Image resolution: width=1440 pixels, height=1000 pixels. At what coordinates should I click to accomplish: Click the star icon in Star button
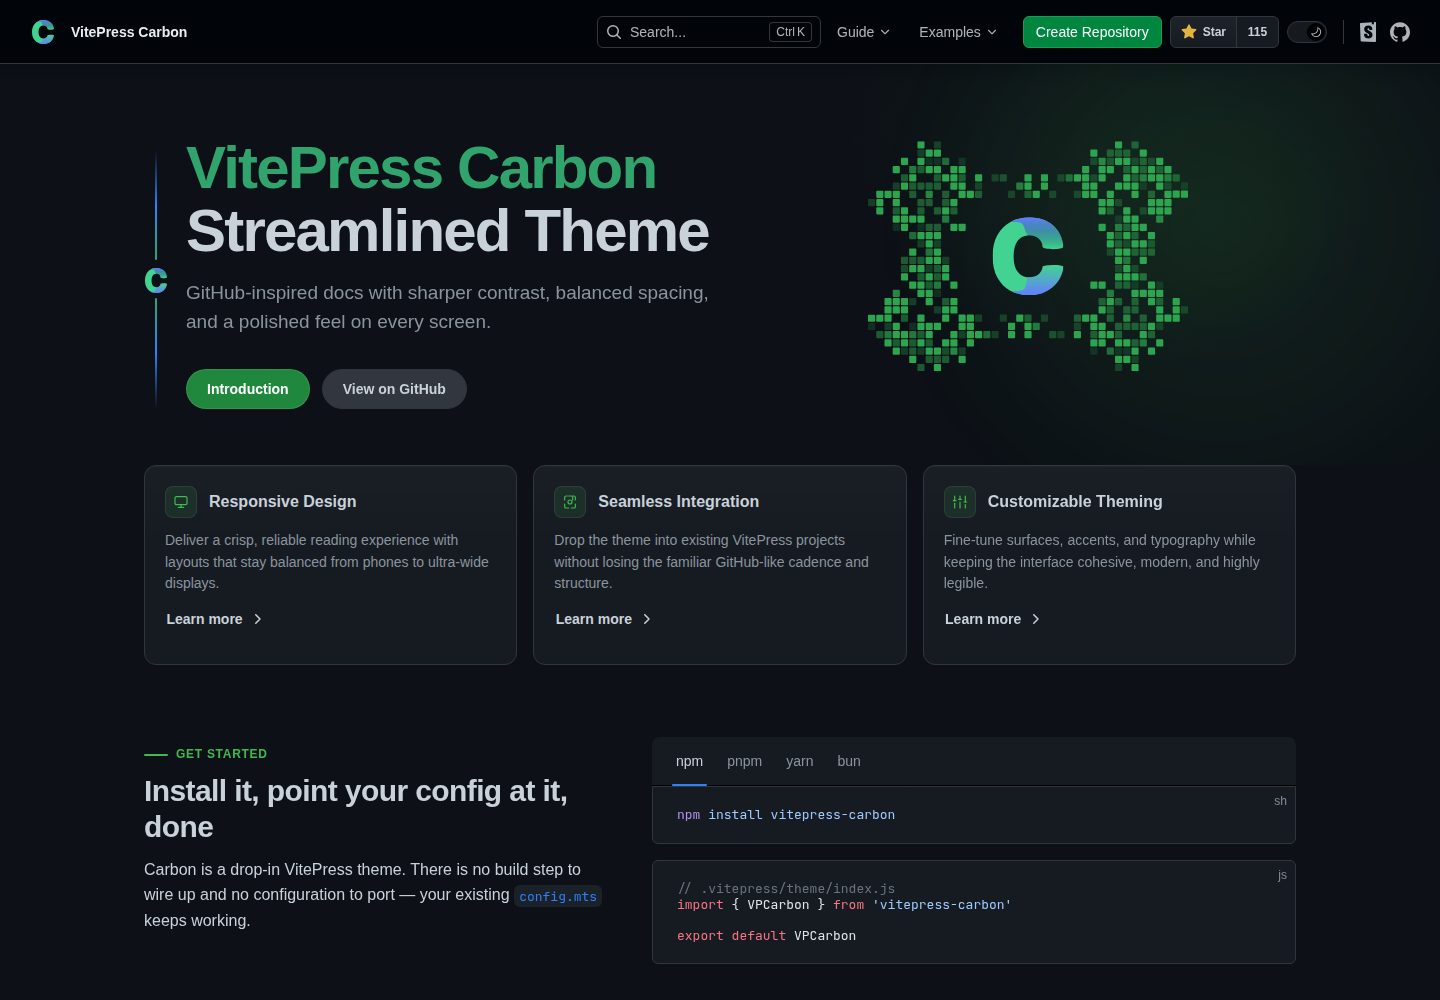coord(1189,32)
